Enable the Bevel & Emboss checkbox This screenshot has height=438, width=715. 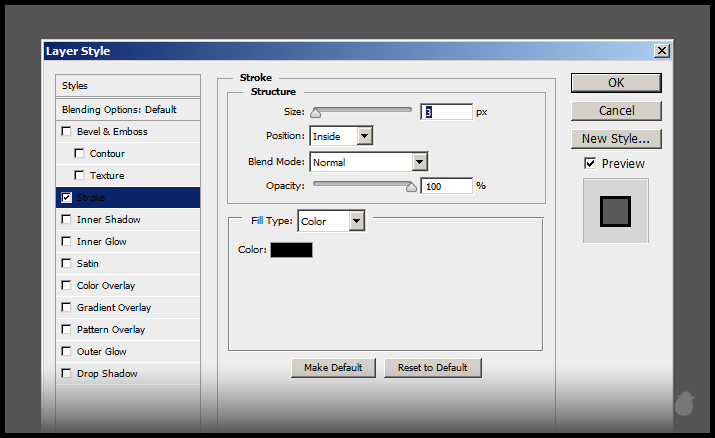click(66, 132)
